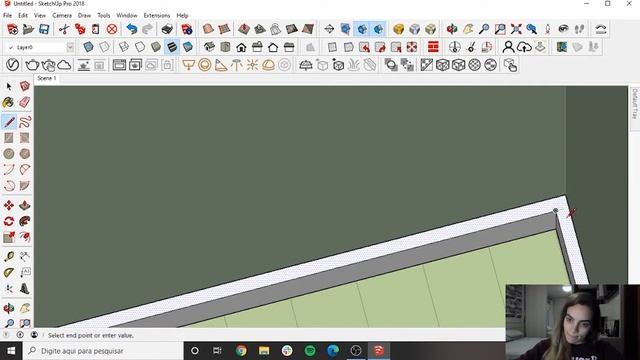Launch V-Ray interactive render teapot with hand

click(x=48, y=65)
